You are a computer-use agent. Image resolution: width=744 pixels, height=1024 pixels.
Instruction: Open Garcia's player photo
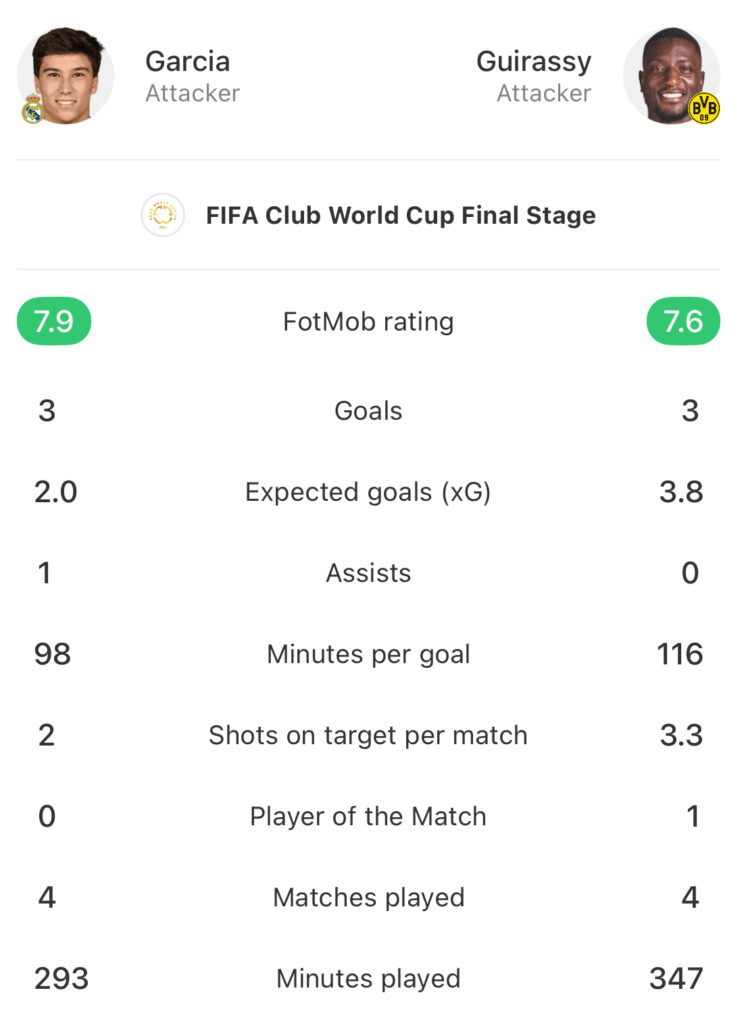click(65, 75)
